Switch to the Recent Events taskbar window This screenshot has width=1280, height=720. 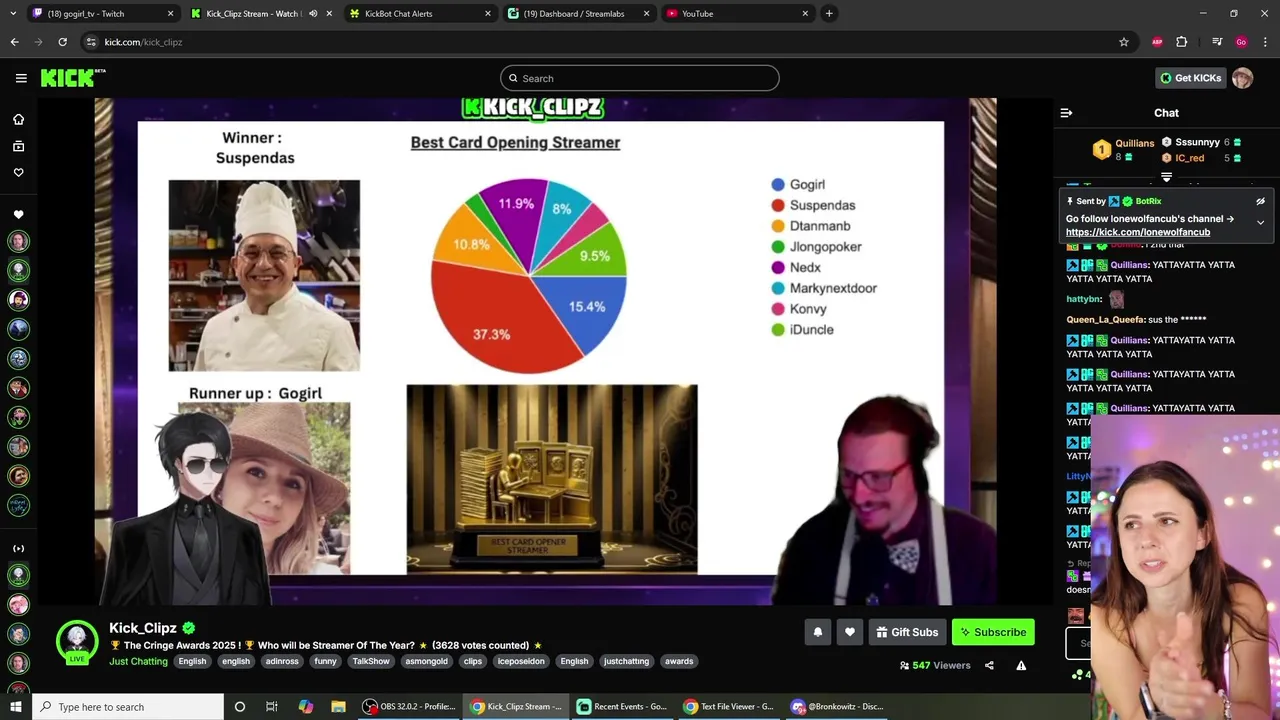[x=621, y=707]
